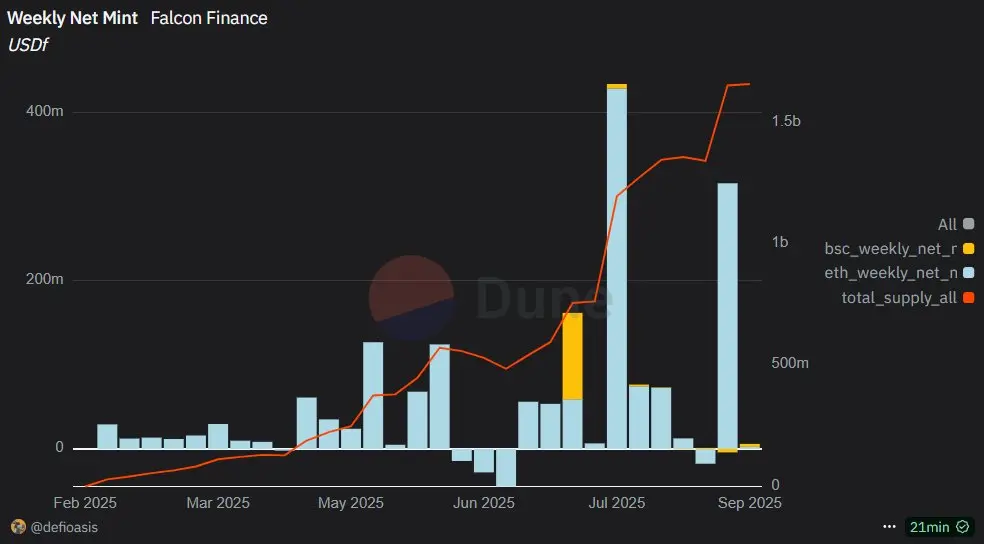Image resolution: width=984 pixels, height=544 pixels.
Task: Click the 200m left axis label
Action: (x=45, y=279)
